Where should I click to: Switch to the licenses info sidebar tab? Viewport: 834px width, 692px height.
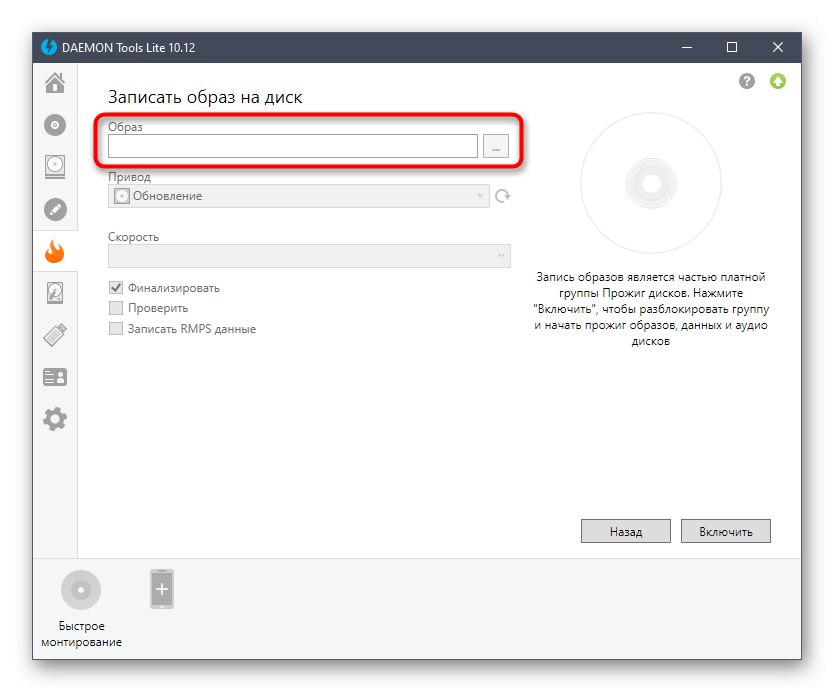pyautogui.click(x=55, y=376)
